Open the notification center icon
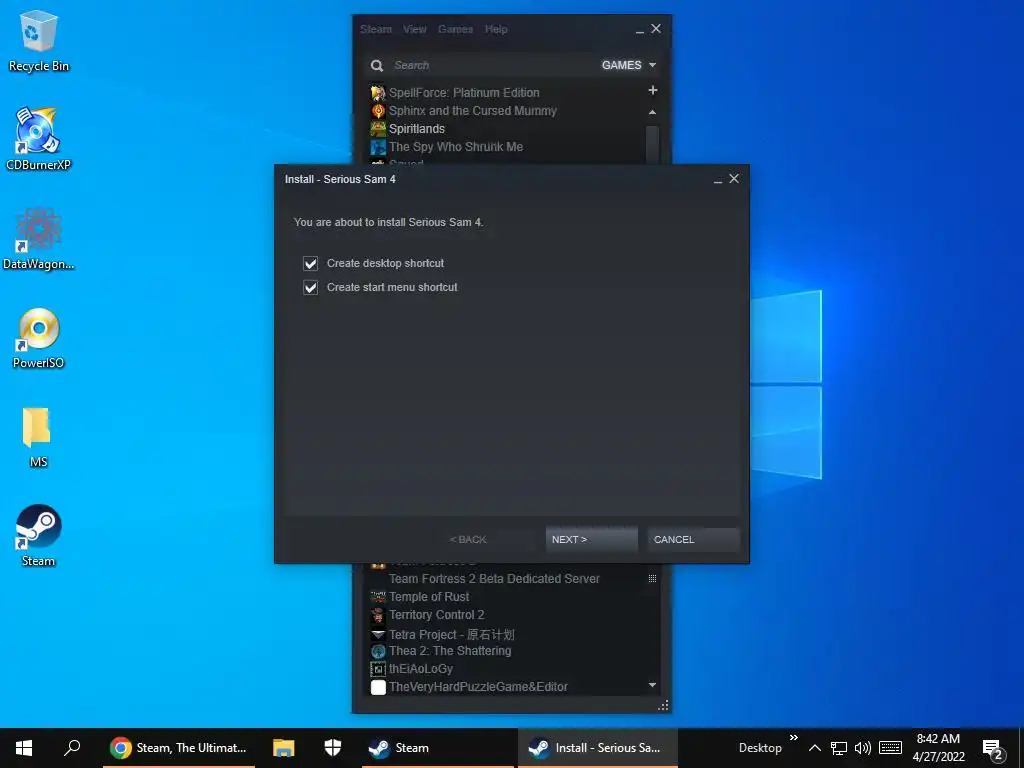Screen dimensions: 1024x768 993,748
